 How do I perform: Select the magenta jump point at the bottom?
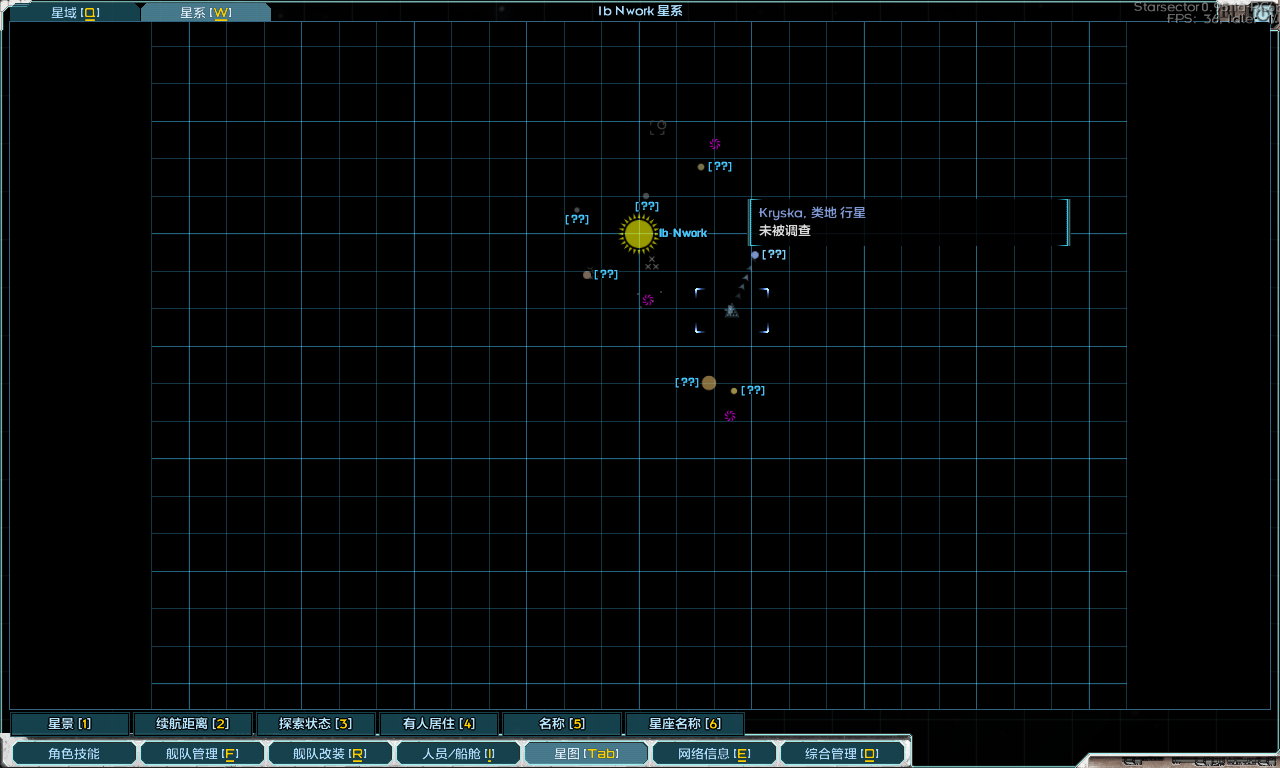tap(730, 416)
